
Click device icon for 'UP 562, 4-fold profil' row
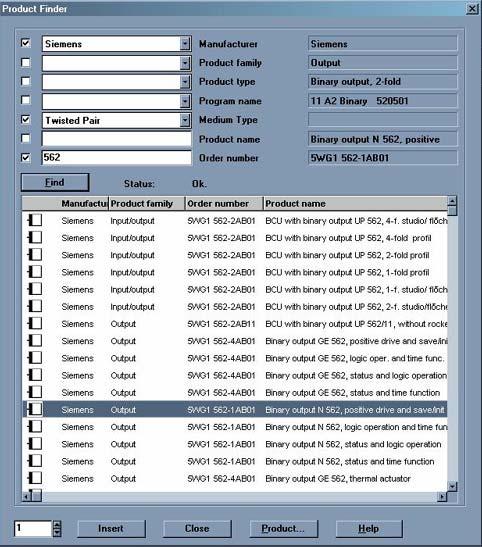[35, 238]
